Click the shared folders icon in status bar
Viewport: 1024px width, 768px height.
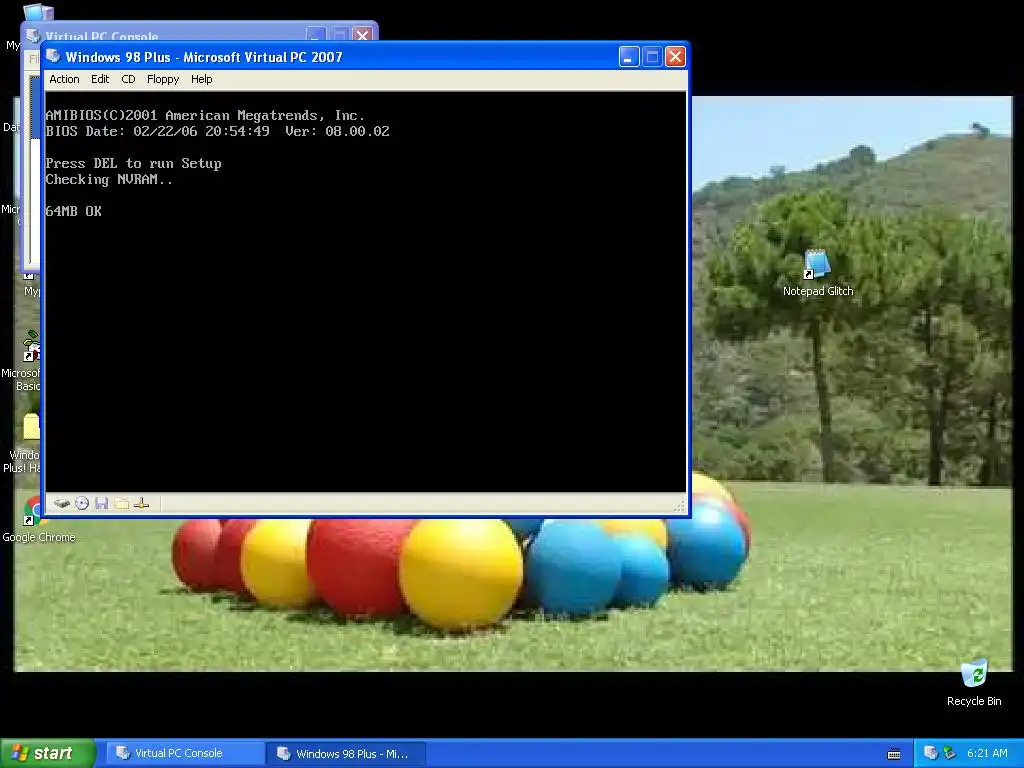[x=121, y=503]
